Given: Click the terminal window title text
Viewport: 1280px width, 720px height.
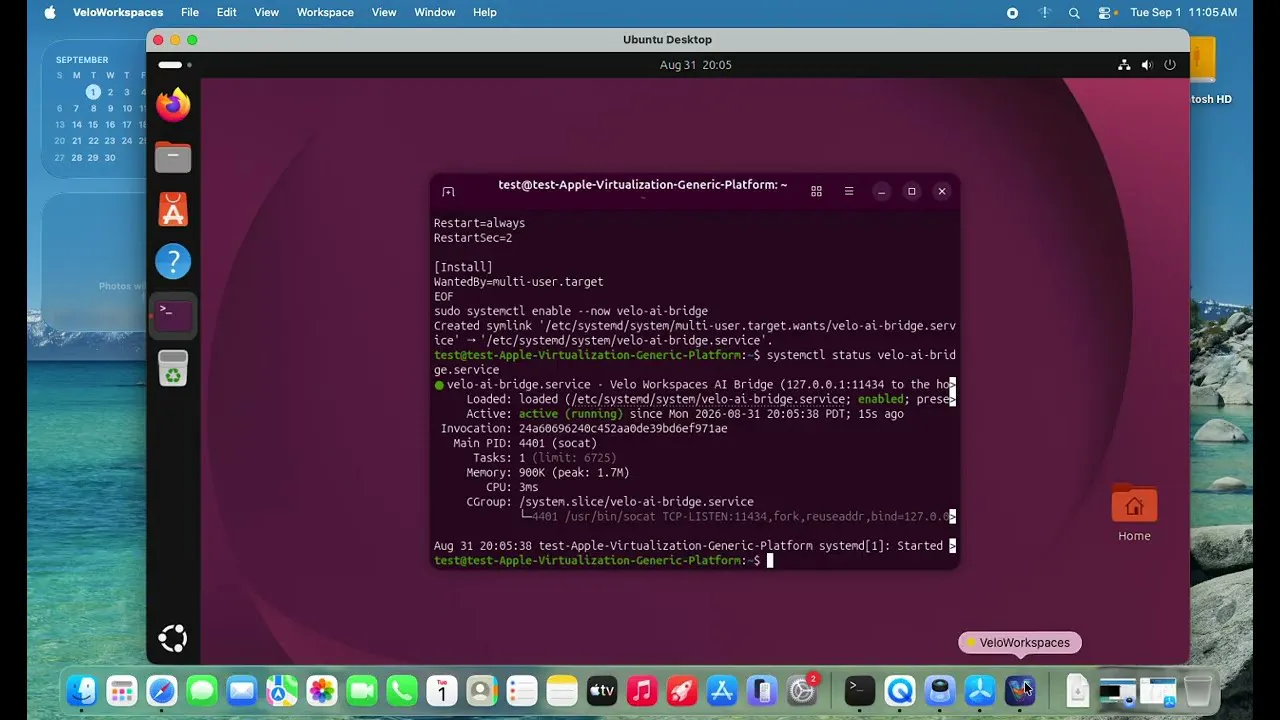Looking at the screenshot, I should 643,185.
